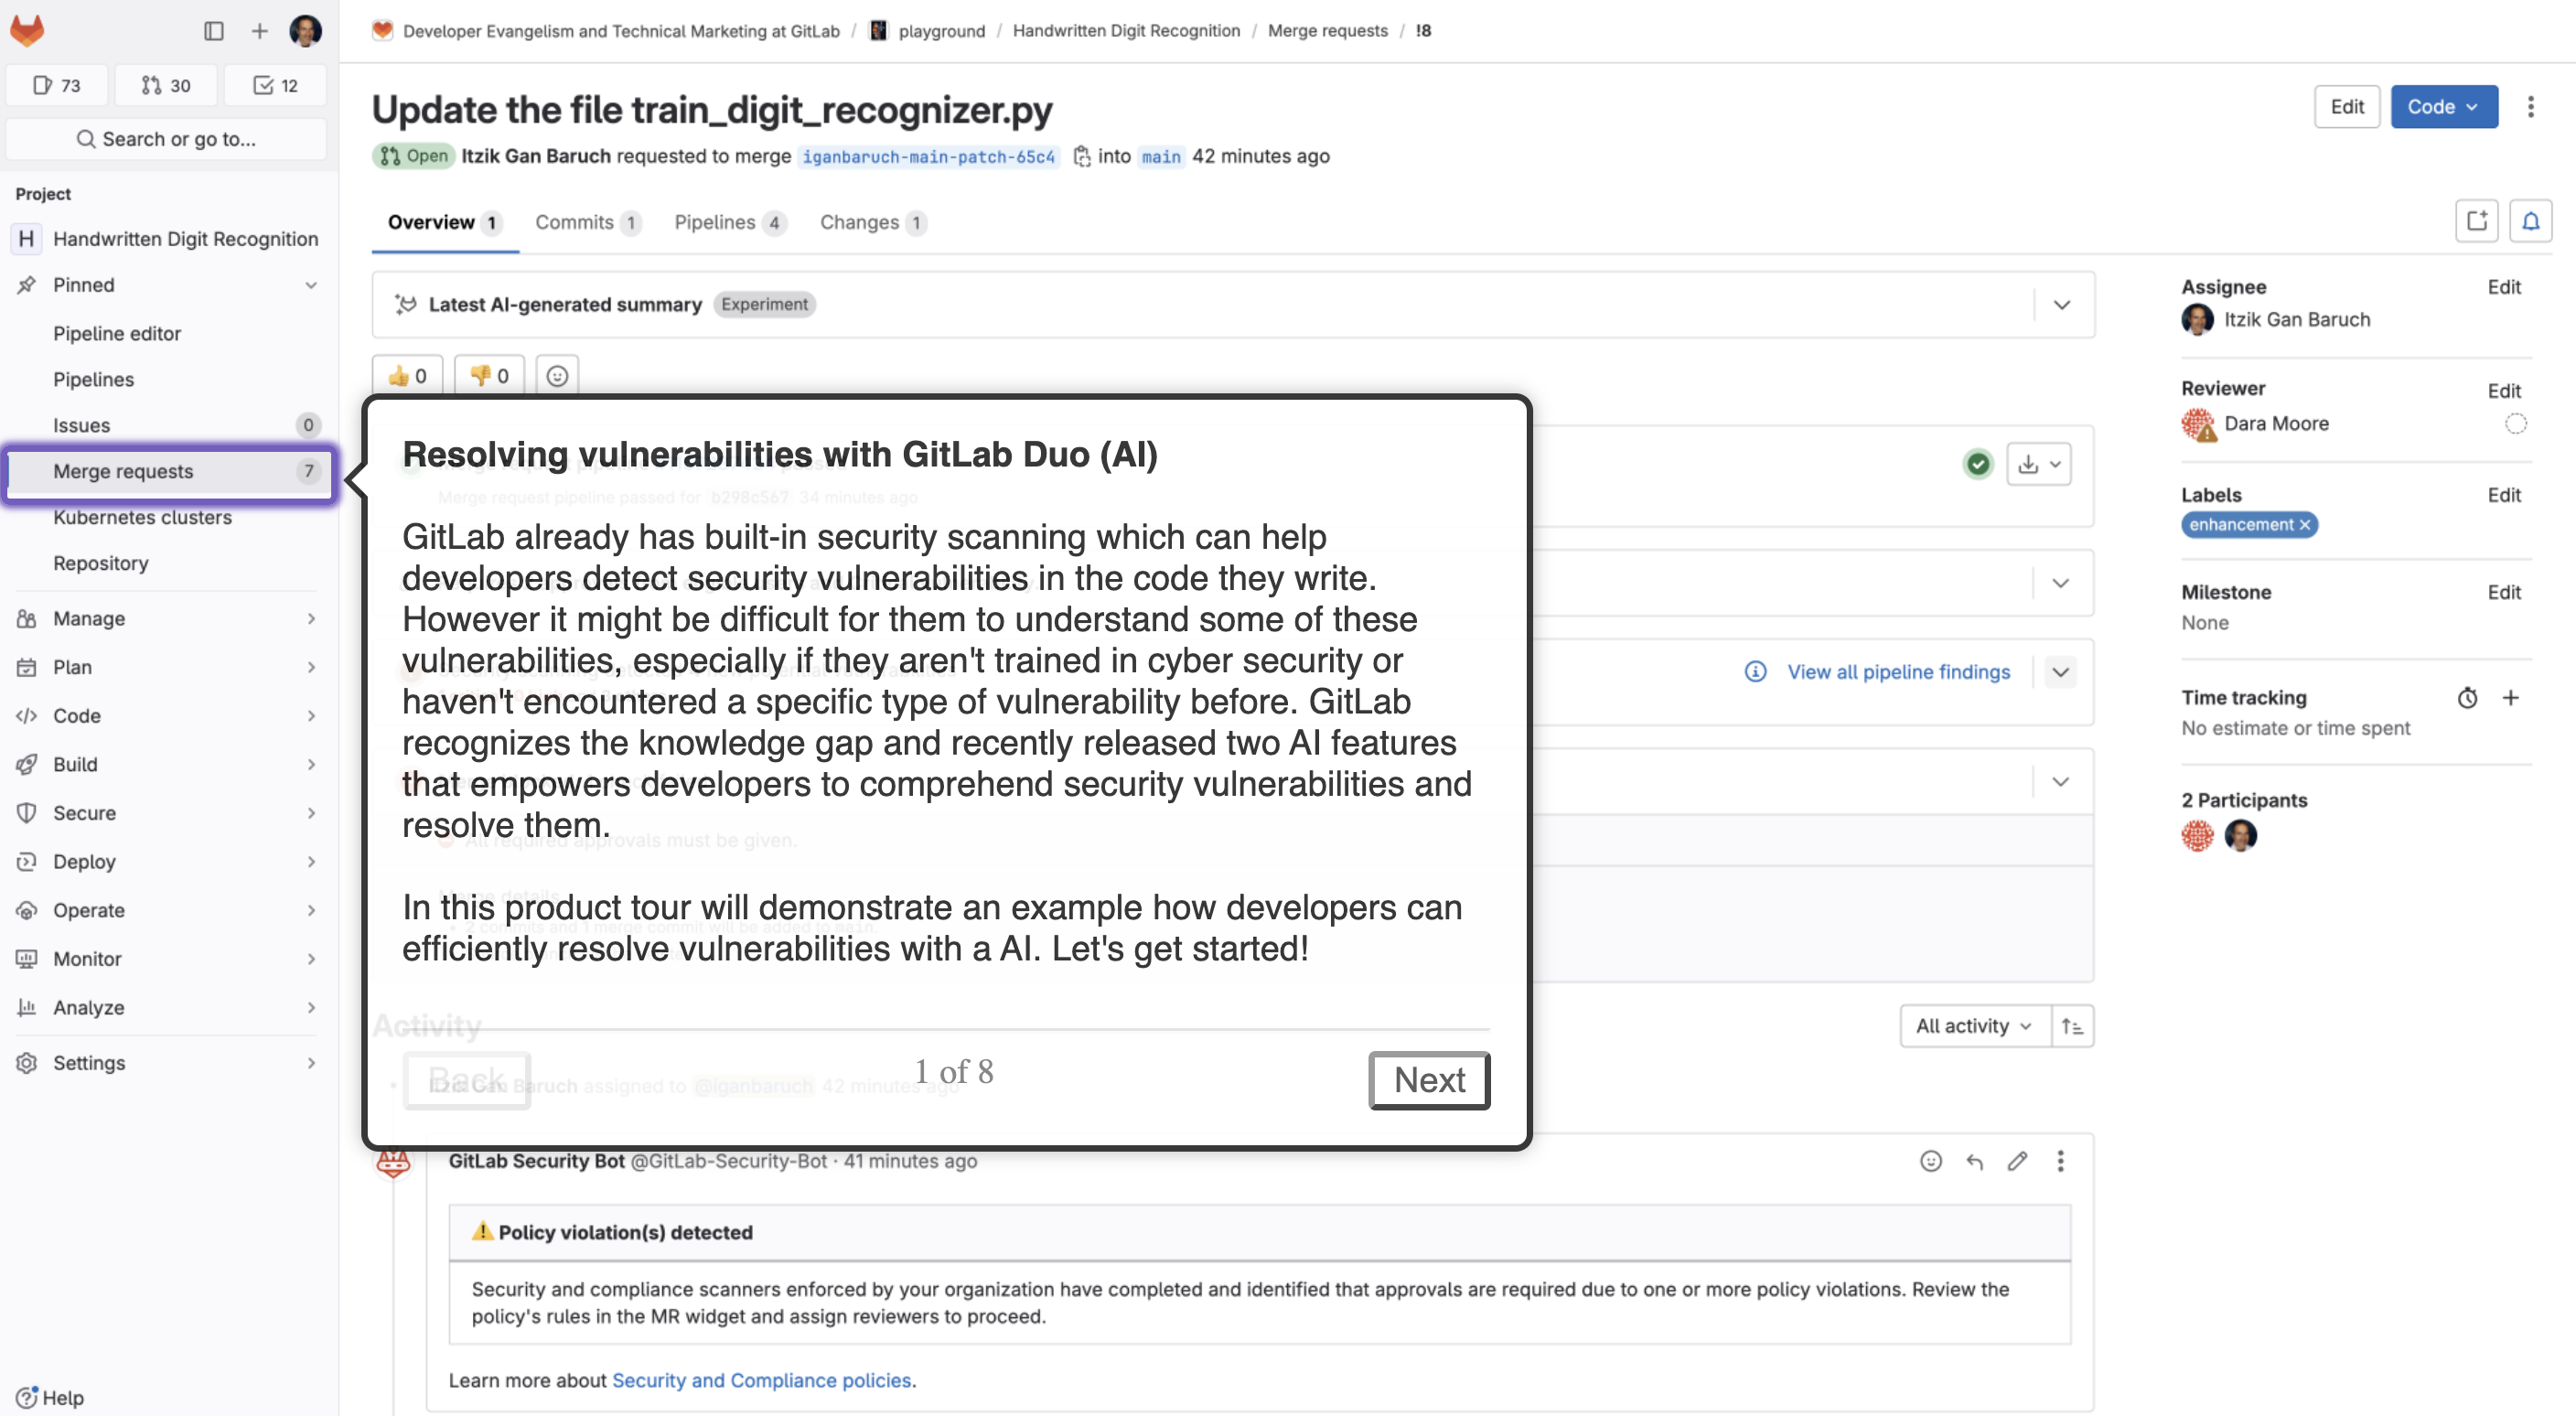Click the time tracking add icon
This screenshot has height=1416, width=2576.
click(2510, 698)
